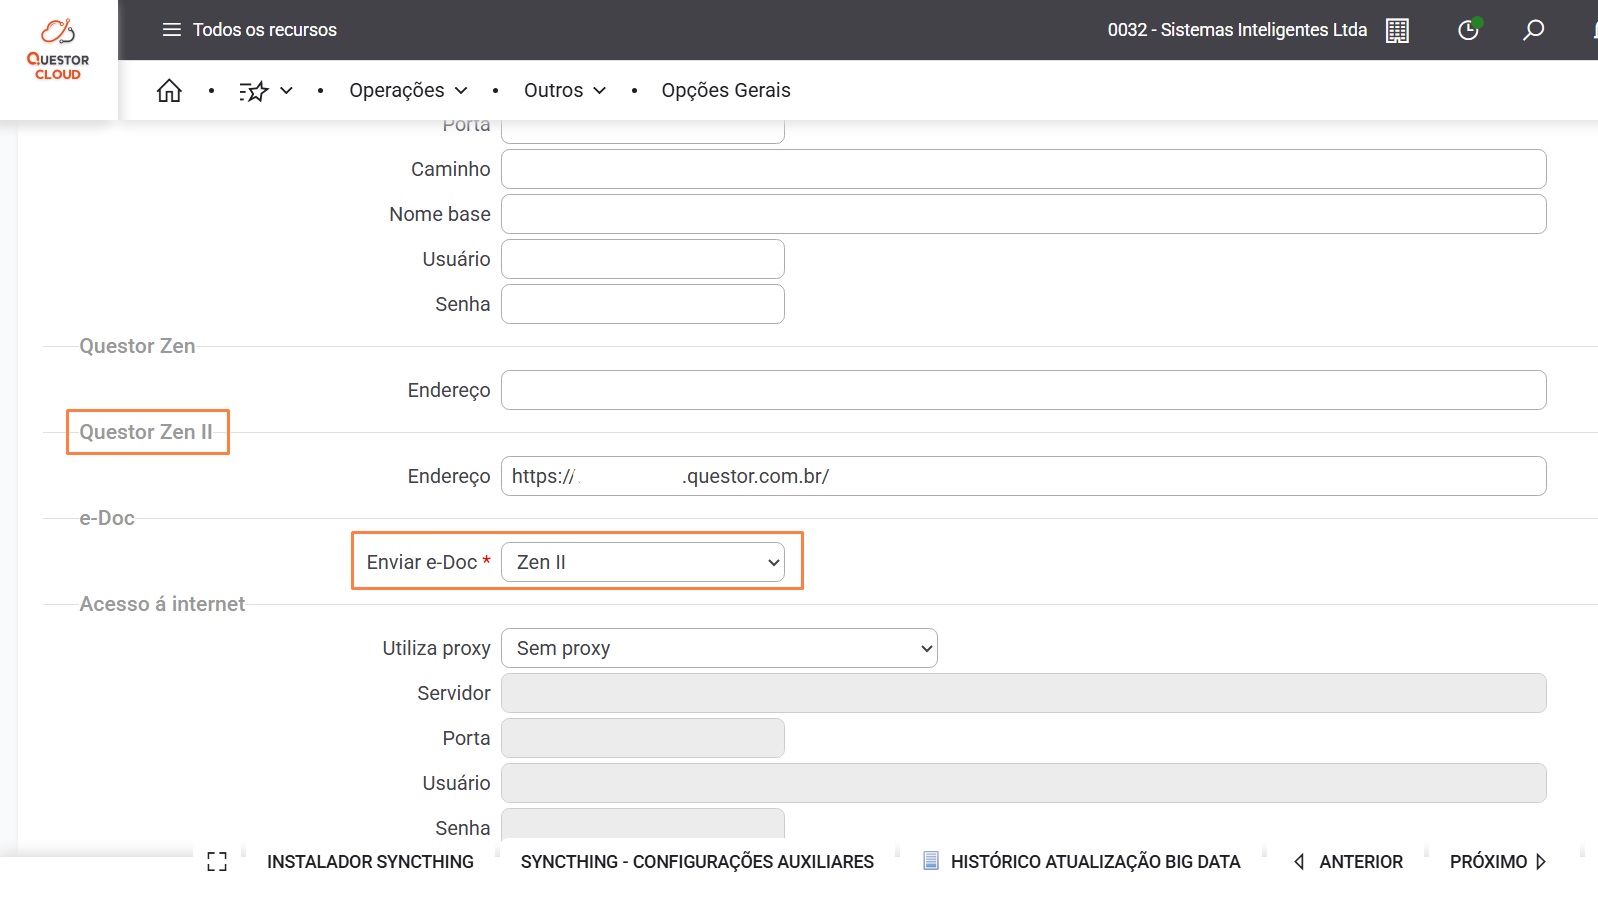This screenshot has height=917, width=1598.
Task: Go to PRÓXIMO page
Action: tap(1498, 862)
